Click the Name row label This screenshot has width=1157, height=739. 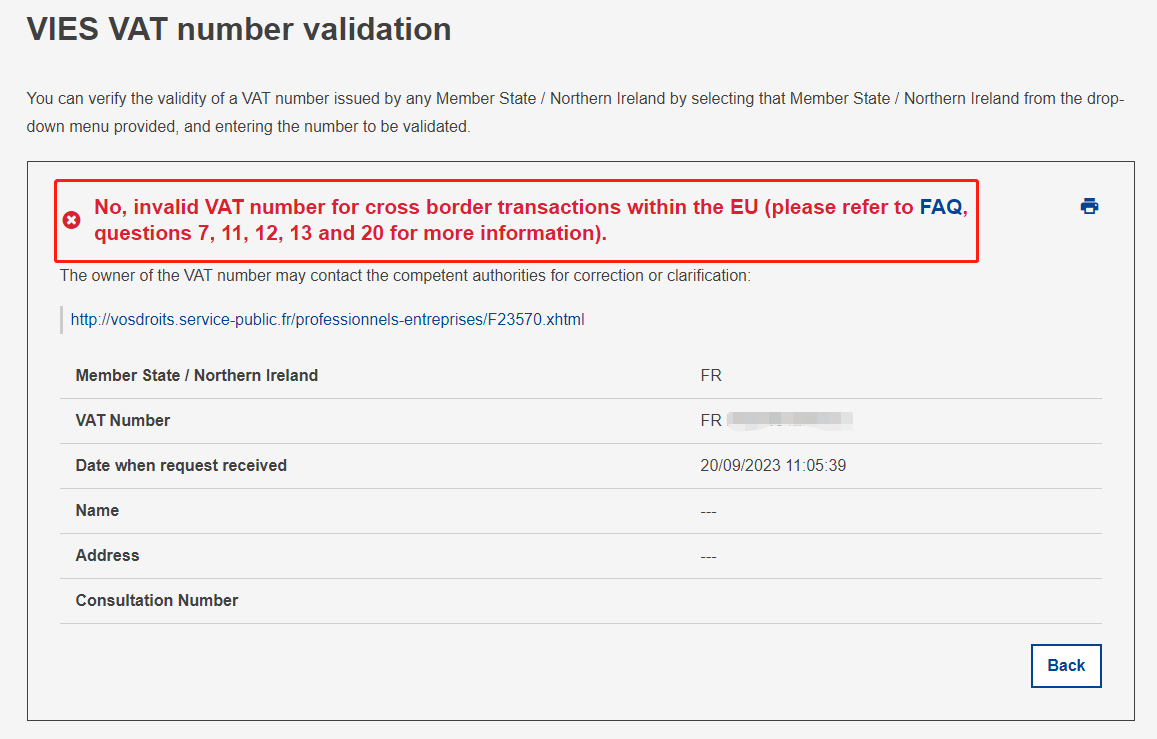click(x=97, y=511)
